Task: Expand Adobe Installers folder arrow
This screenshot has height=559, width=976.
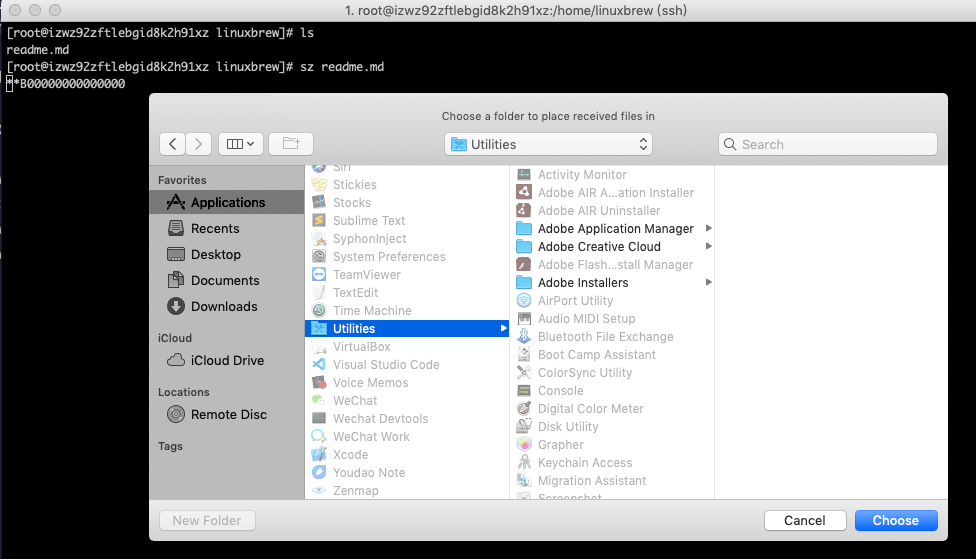Action: [708, 283]
